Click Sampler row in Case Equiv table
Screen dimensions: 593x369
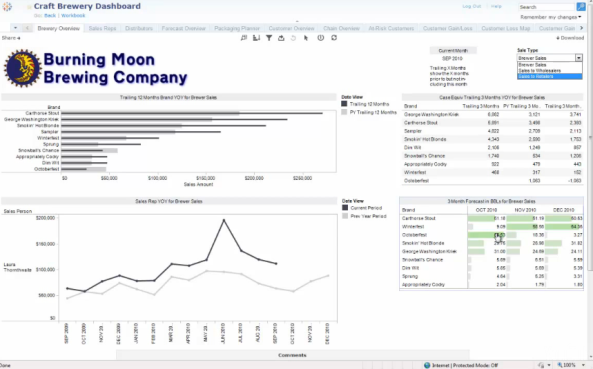pyautogui.click(x=492, y=131)
